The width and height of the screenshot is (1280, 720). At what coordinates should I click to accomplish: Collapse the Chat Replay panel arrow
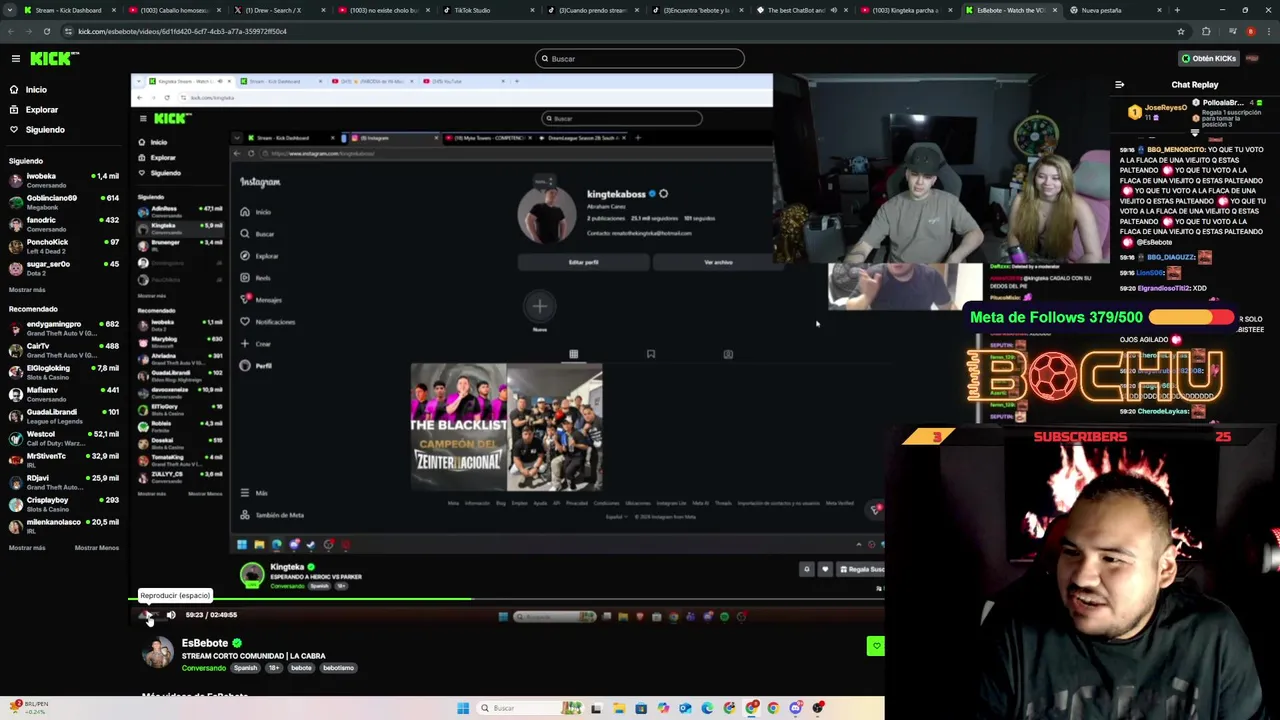coord(1119,85)
